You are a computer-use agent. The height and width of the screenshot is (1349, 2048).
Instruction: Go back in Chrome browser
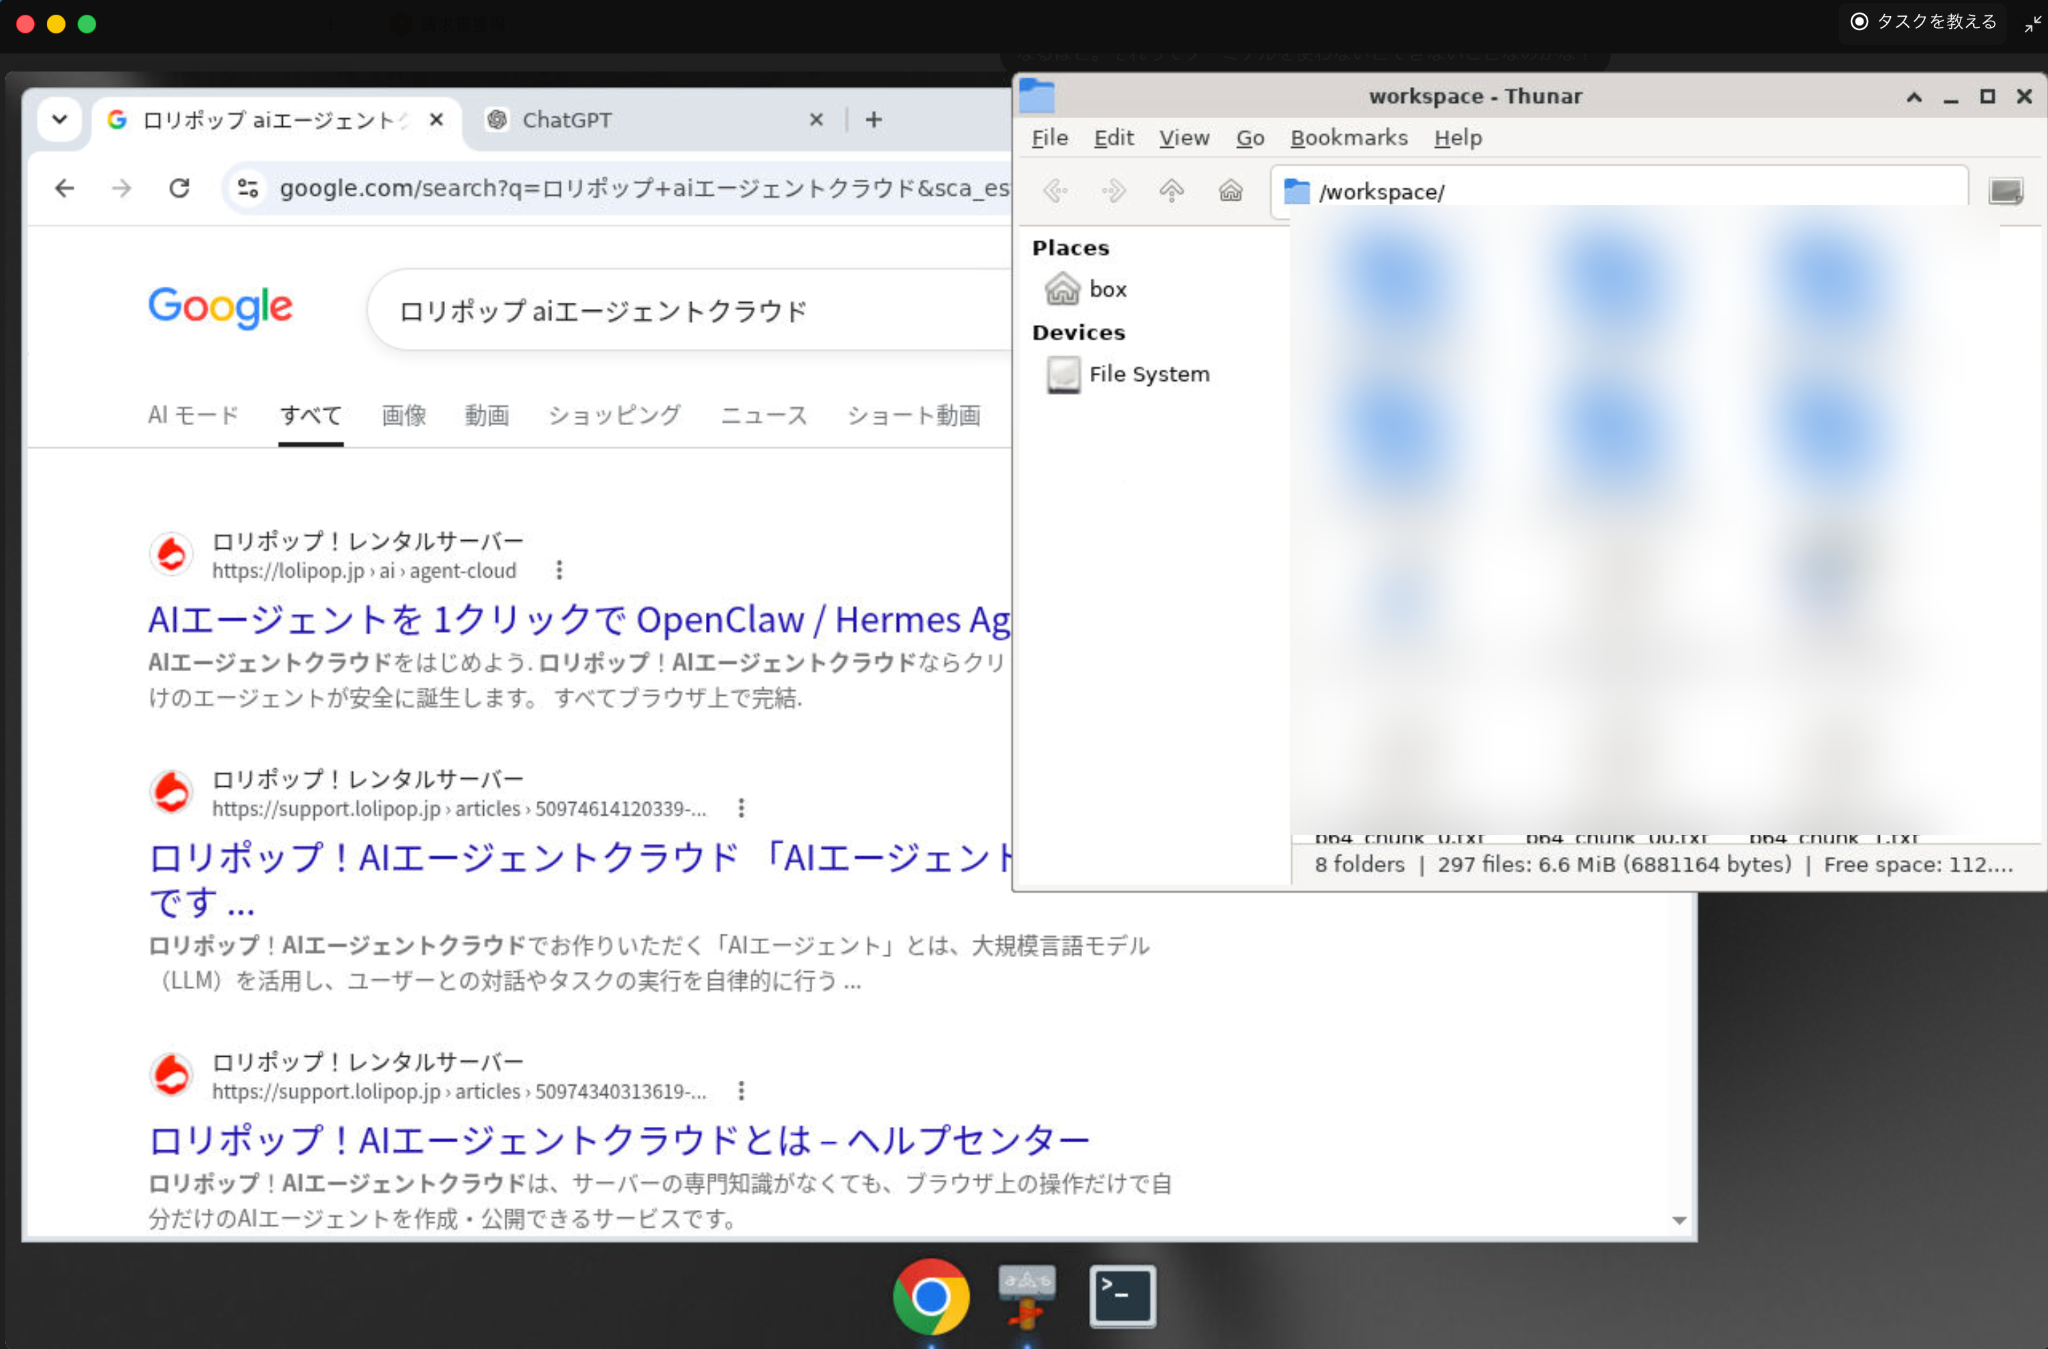(x=65, y=188)
